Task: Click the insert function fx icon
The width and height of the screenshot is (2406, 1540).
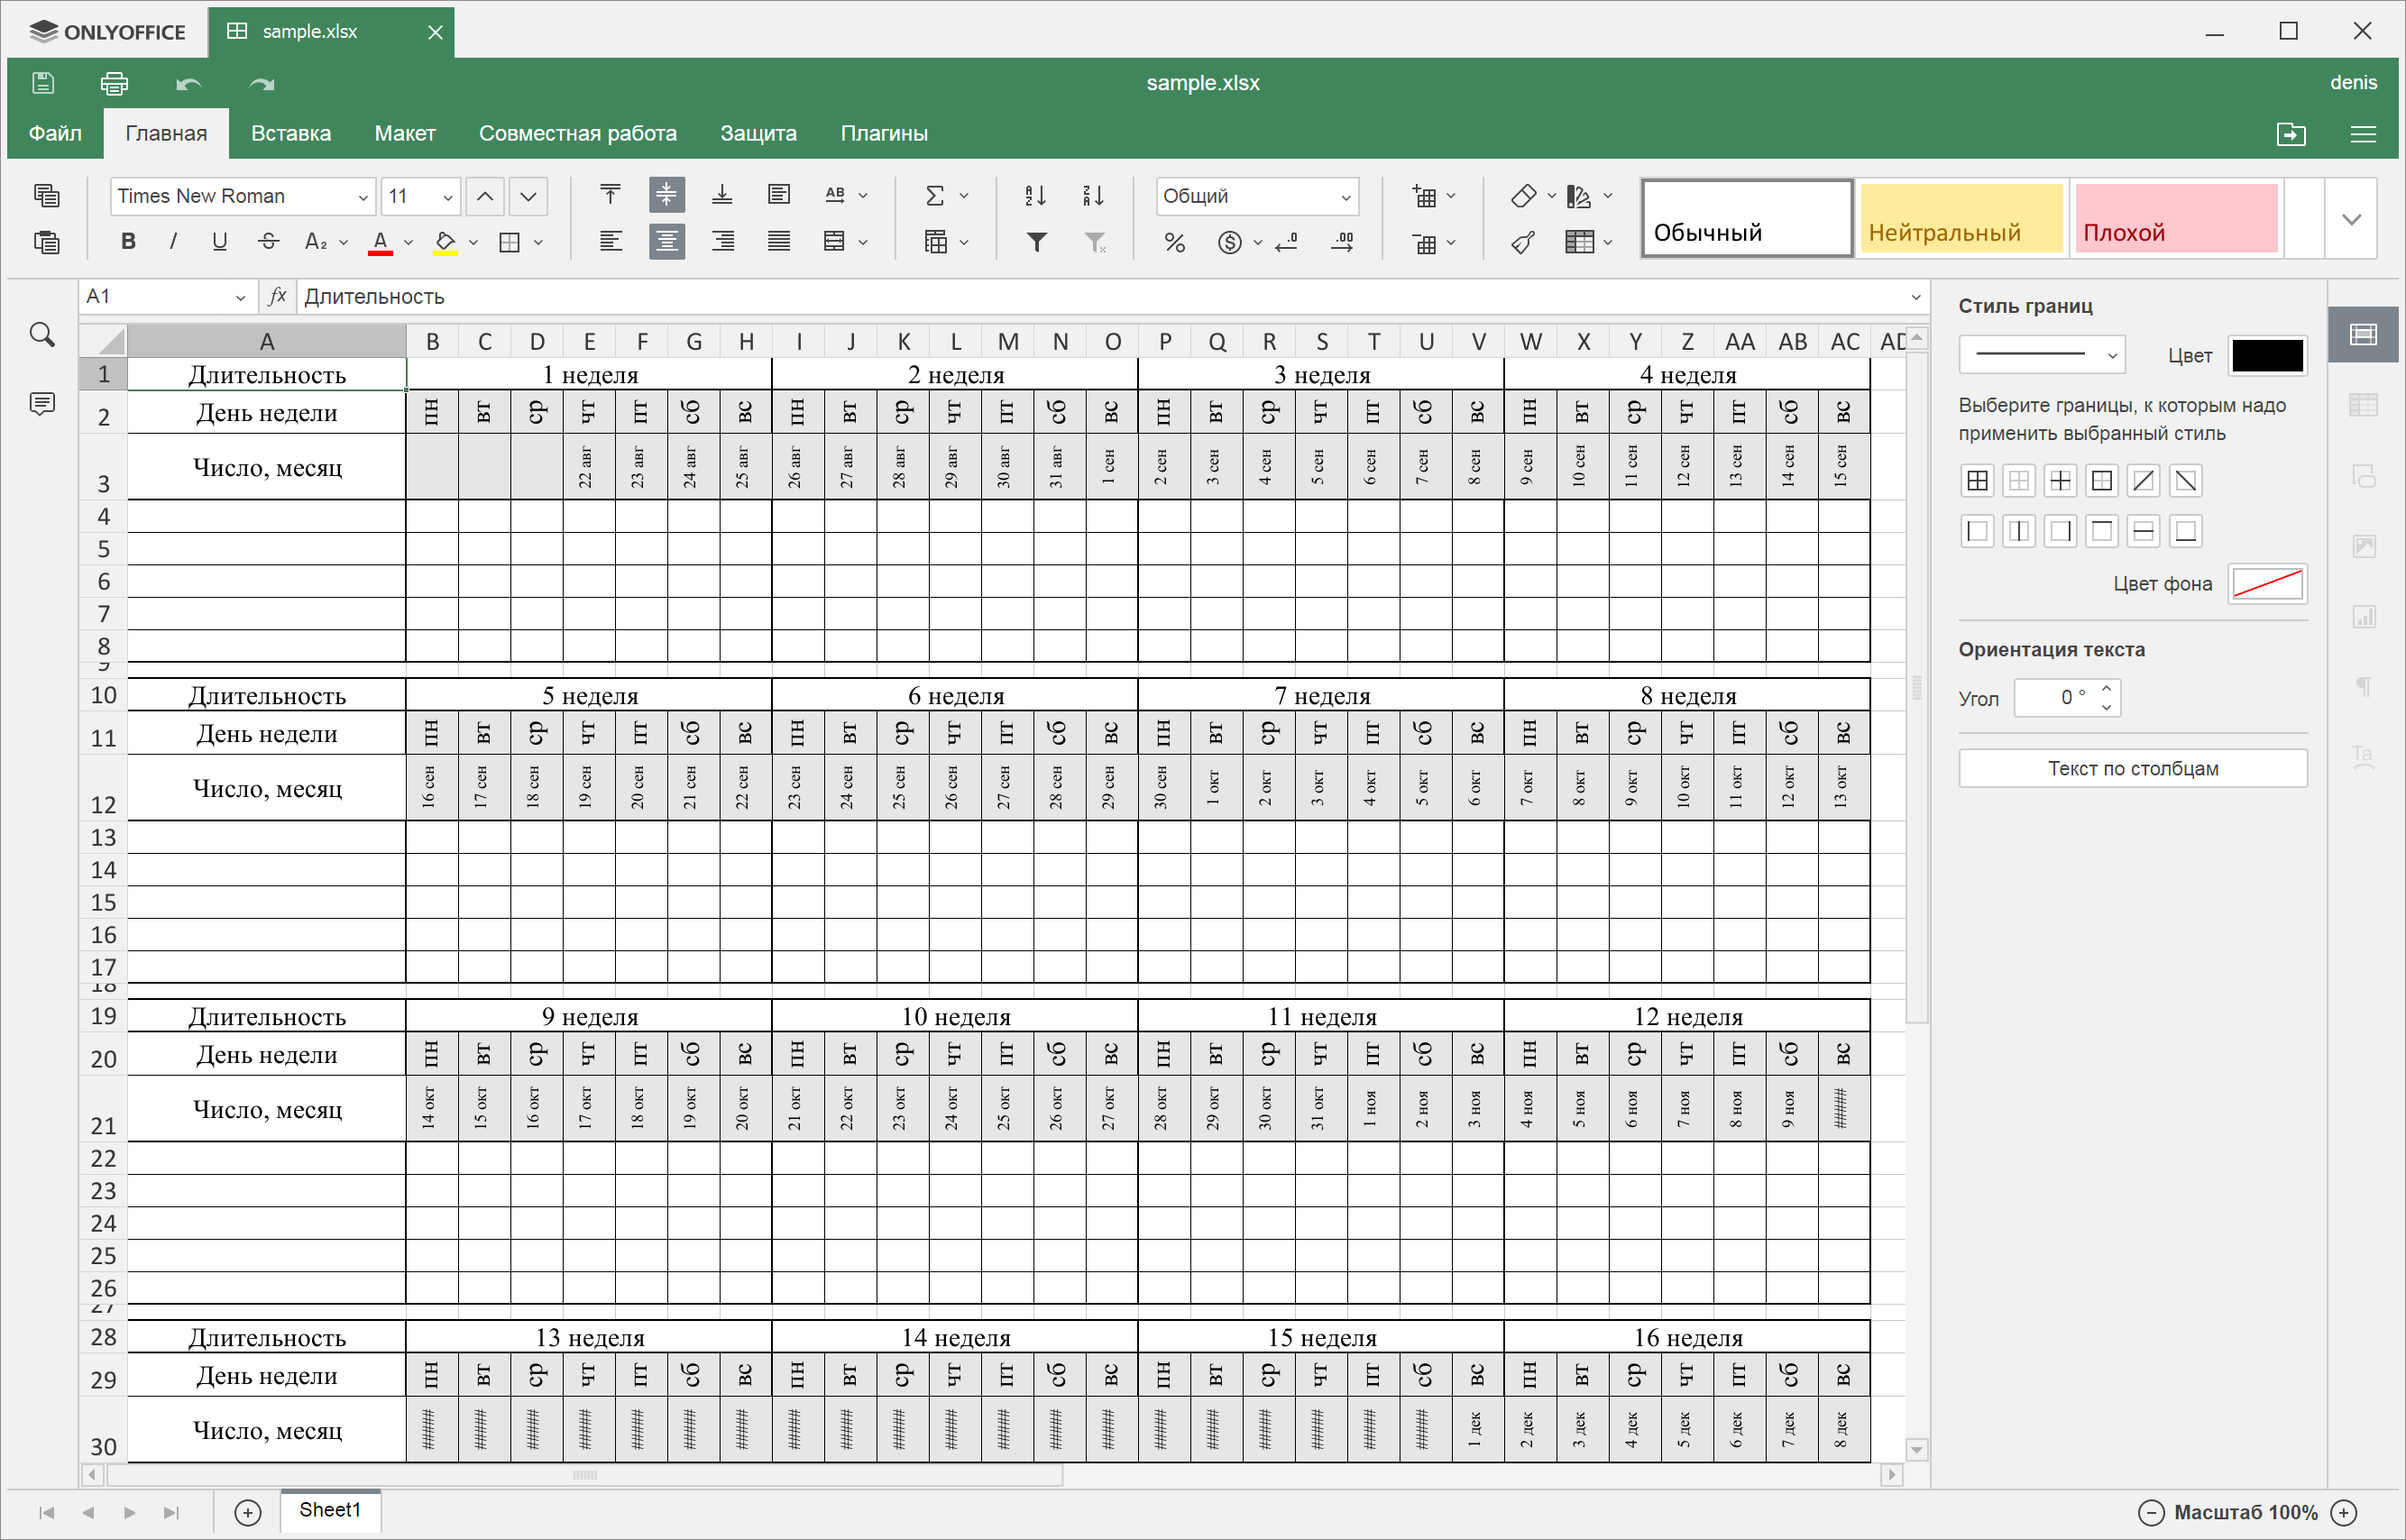Action: pyautogui.click(x=277, y=296)
